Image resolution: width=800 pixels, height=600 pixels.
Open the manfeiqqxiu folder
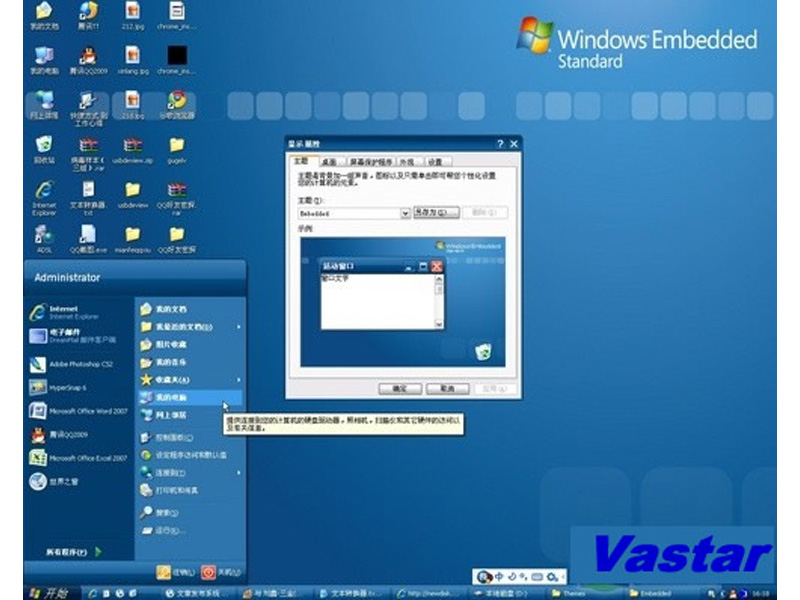[133, 240]
